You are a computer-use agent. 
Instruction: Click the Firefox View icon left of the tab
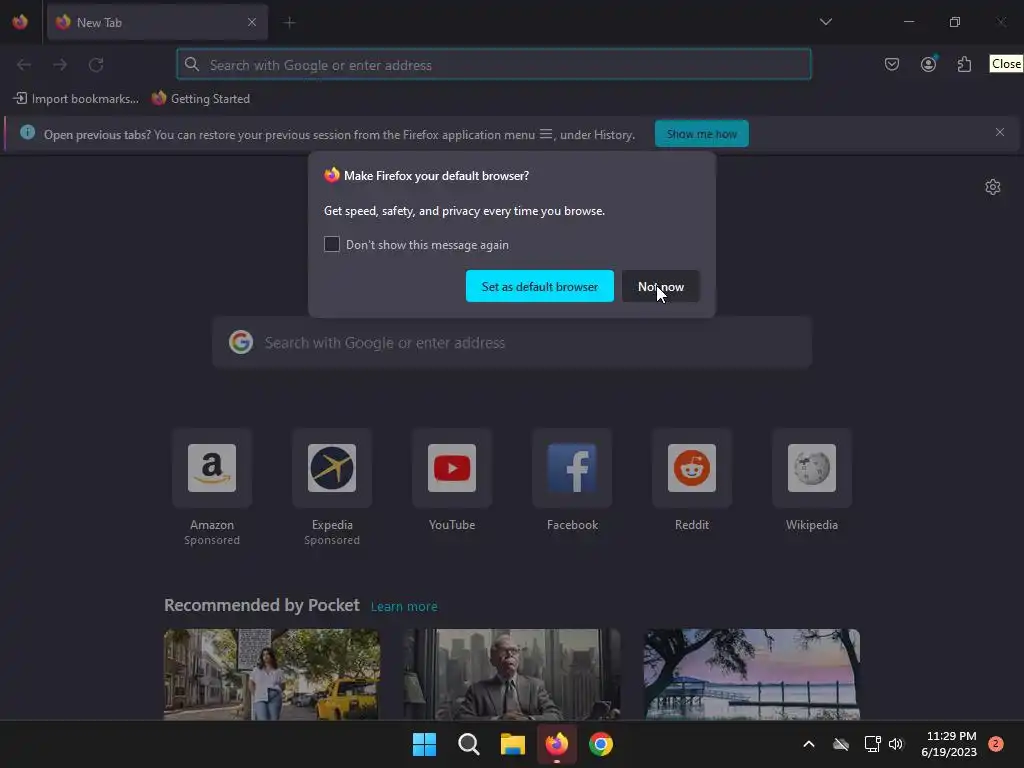[20, 22]
